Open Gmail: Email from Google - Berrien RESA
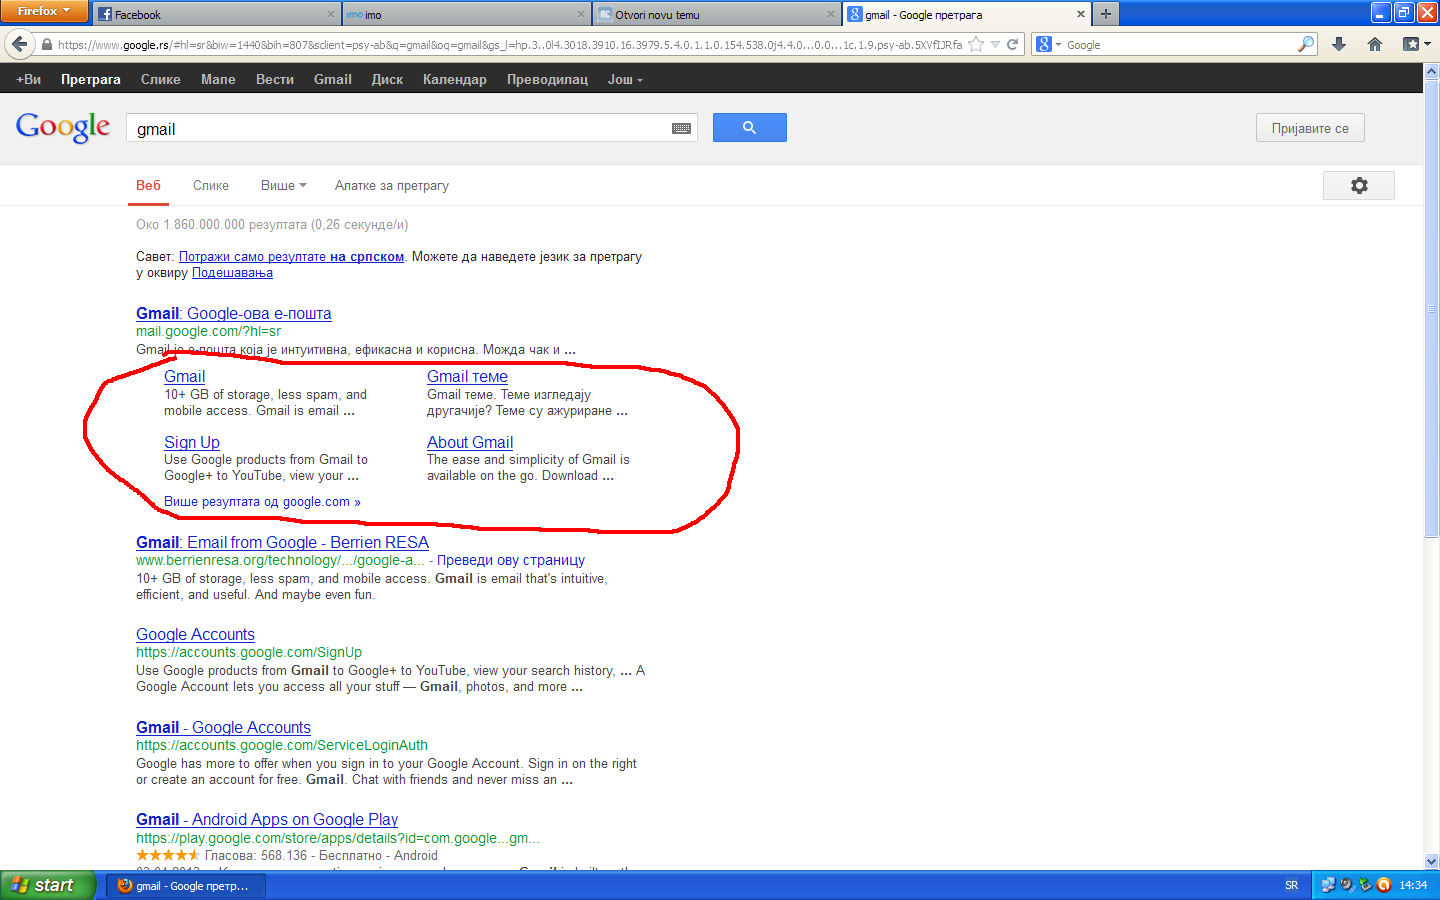The image size is (1440, 900). pyautogui.click(x=282, y=542)
